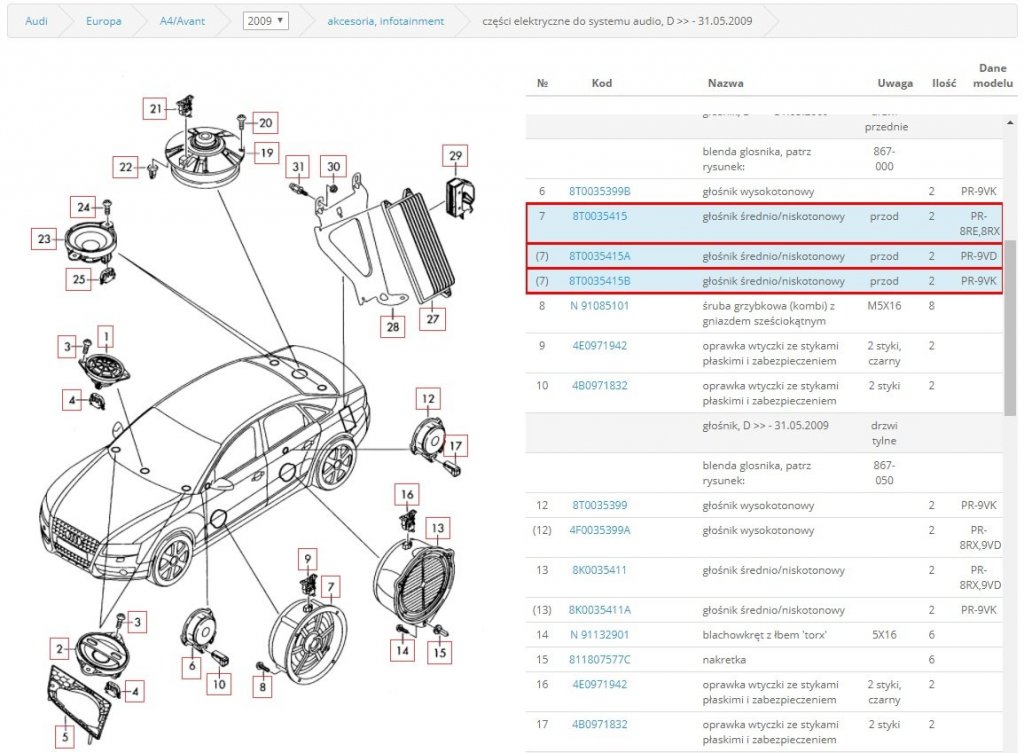
Task: Open part code 4E0971942 in row 16
Action: 600,684
